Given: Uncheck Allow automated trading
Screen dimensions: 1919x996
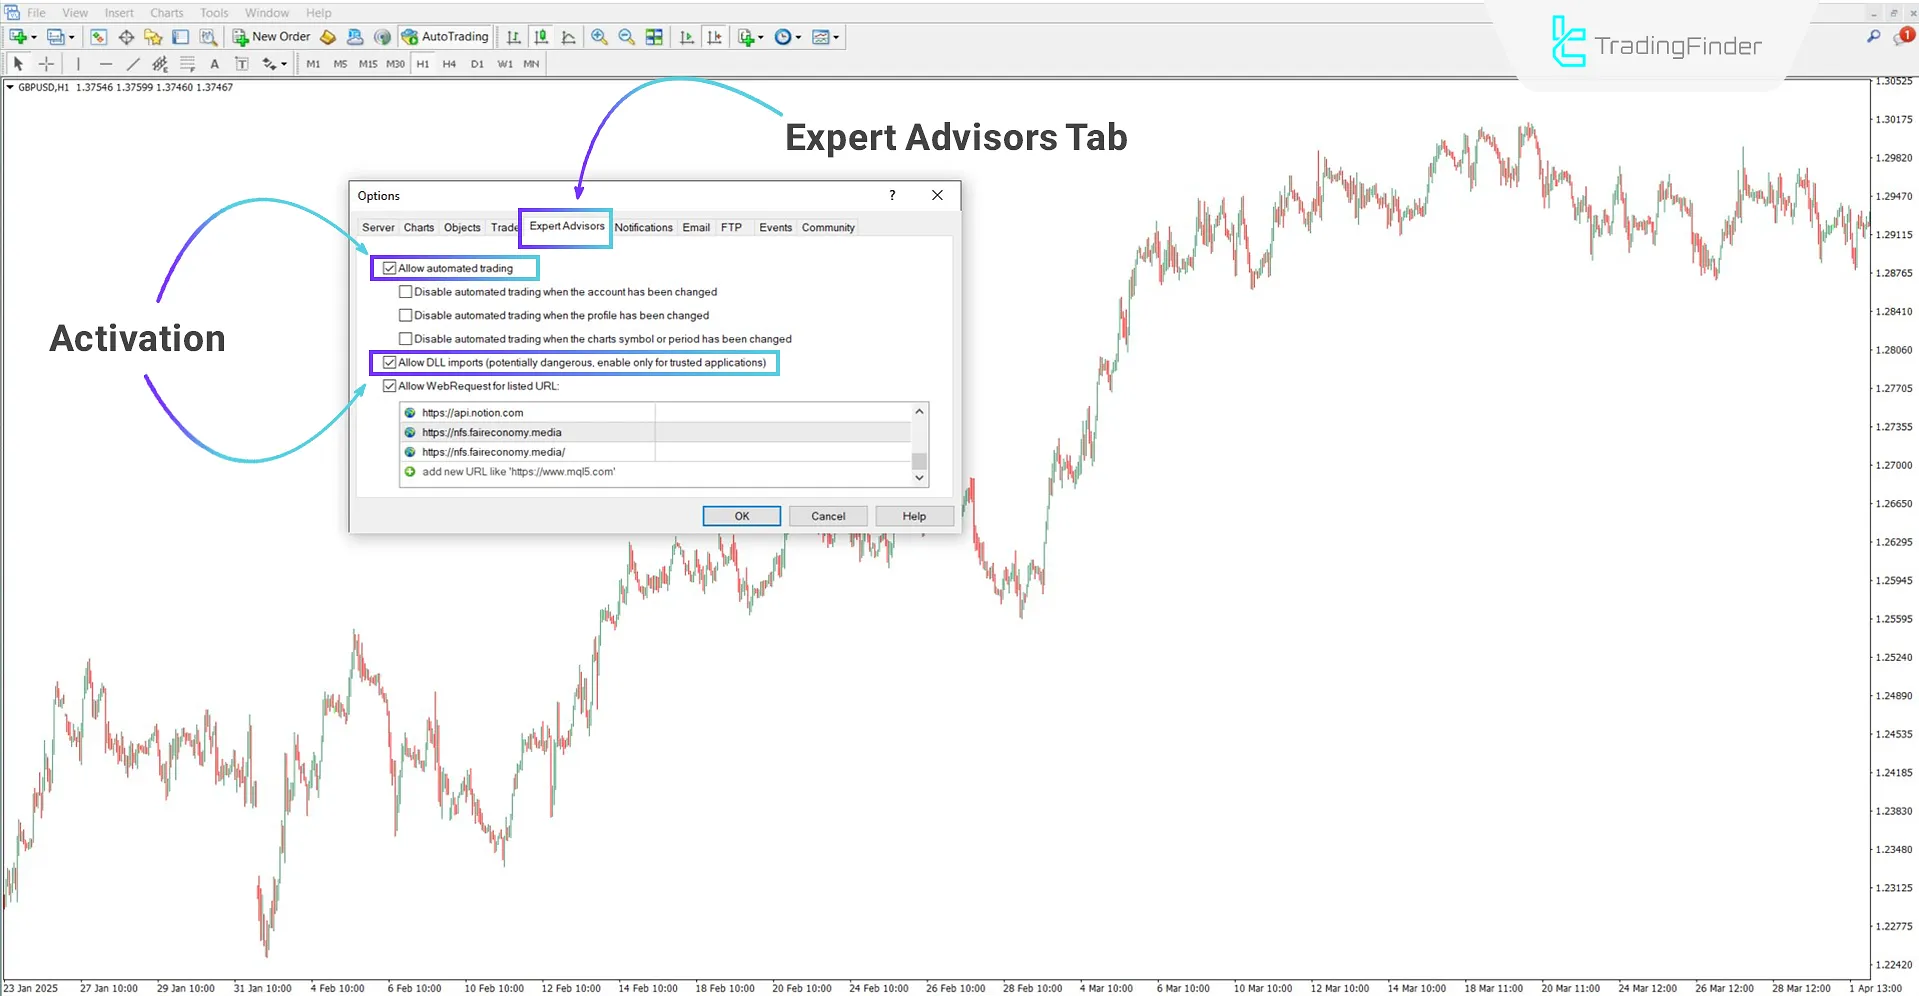Looking at the screenshot, I should 389,268.
